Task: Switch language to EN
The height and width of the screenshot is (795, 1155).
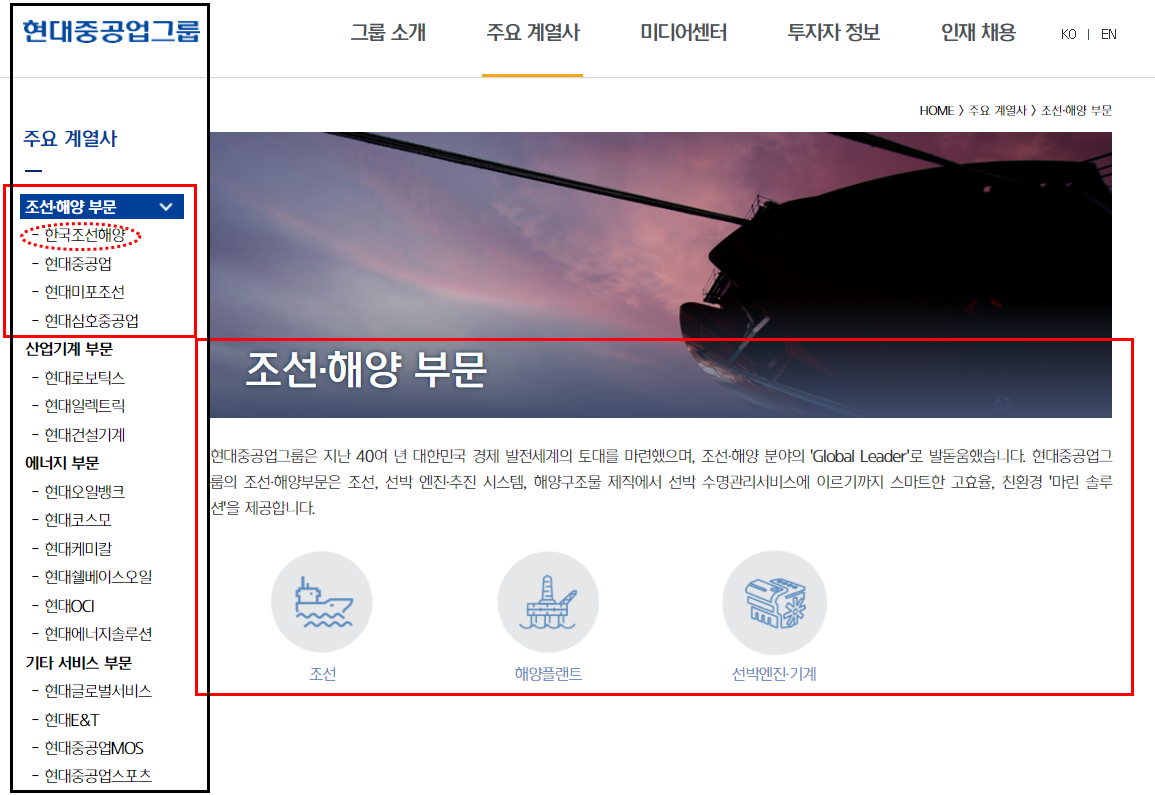Action: [1109, 35]
